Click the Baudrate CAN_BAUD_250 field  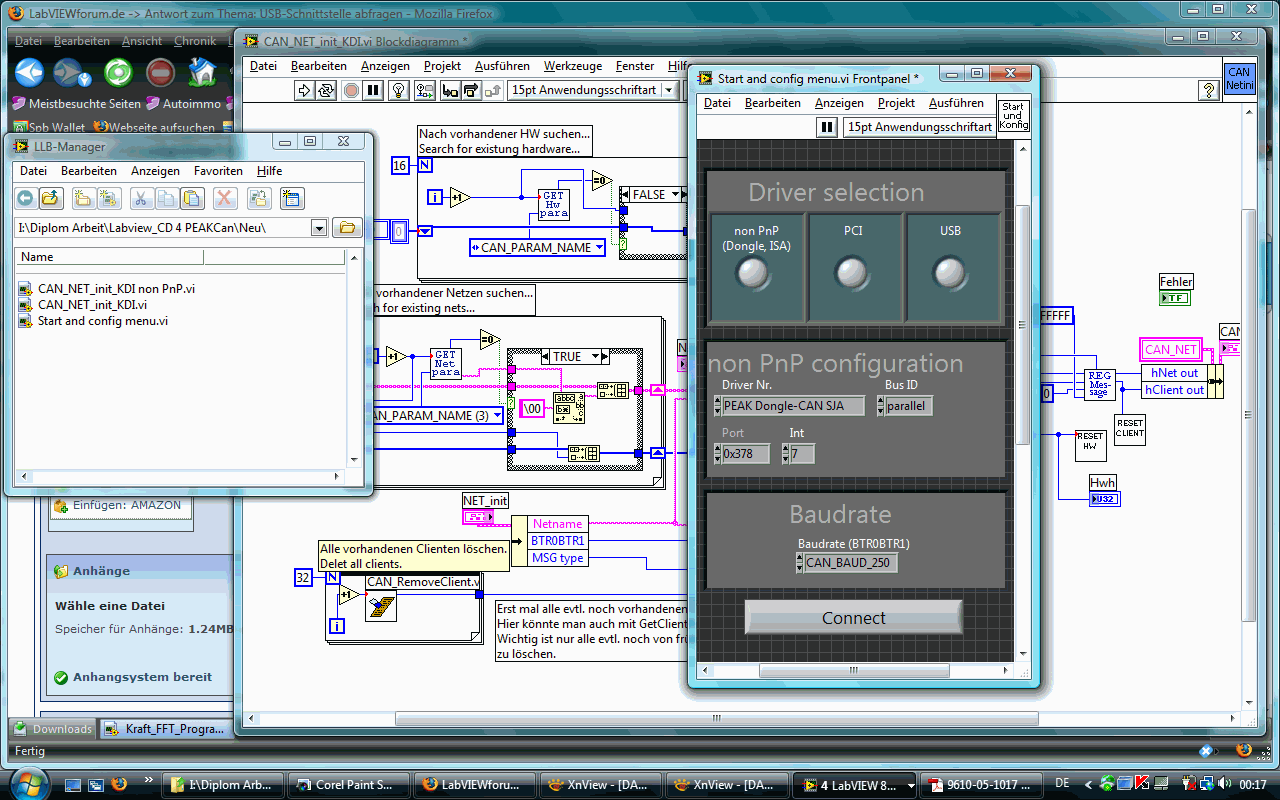(850, 563)
